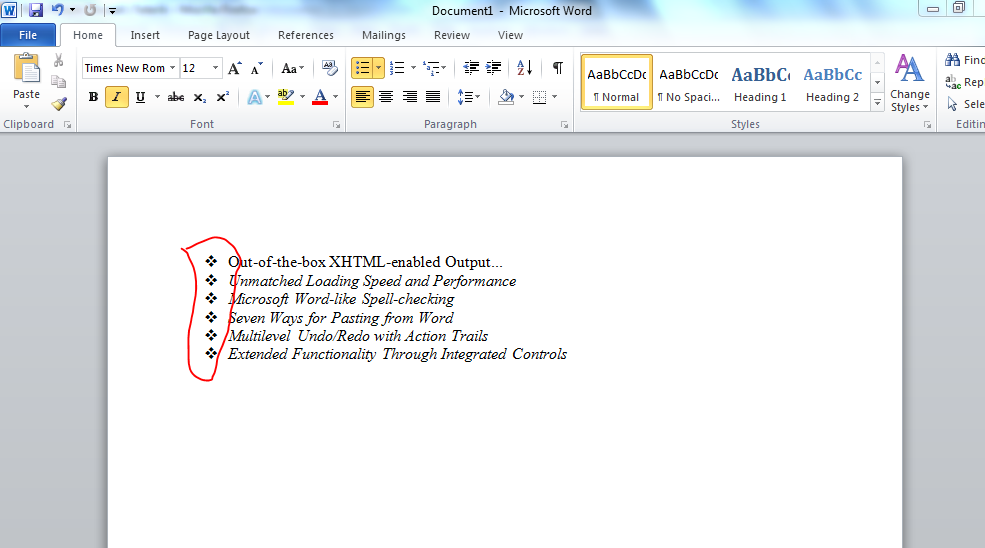Viewport: 985px width, 548px height.
Task: Toggle Align Text Right
Action: pos(410,97)
